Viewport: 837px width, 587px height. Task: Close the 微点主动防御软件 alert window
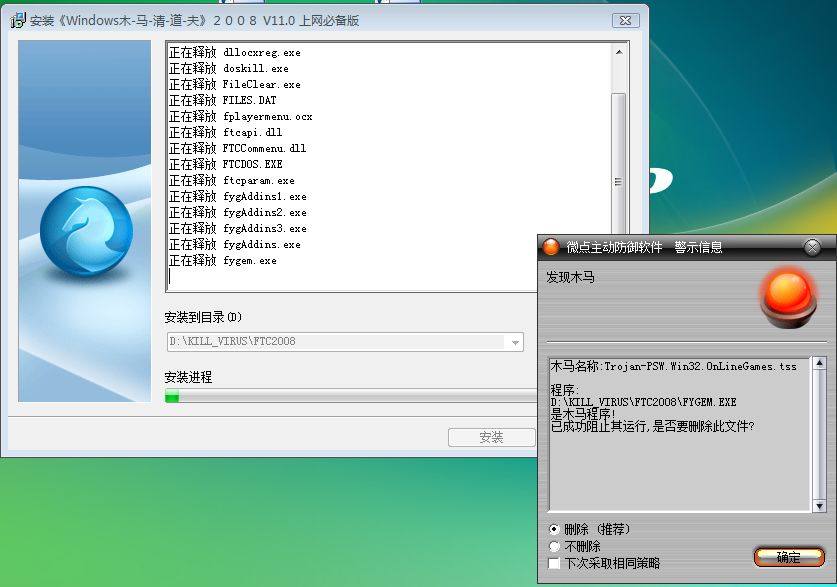tap(812, 247)
